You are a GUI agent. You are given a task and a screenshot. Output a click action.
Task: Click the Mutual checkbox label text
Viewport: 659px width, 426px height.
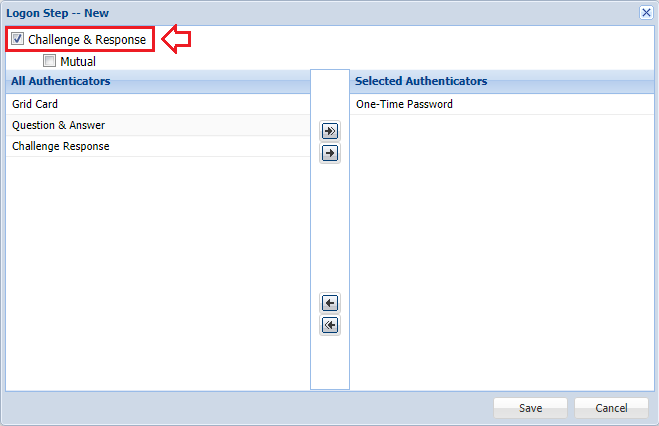point(78,62)
